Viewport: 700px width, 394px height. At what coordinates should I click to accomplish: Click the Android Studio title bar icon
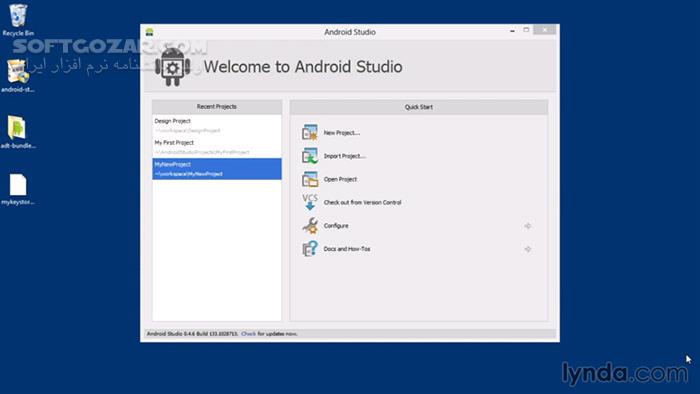pos(150,32)
